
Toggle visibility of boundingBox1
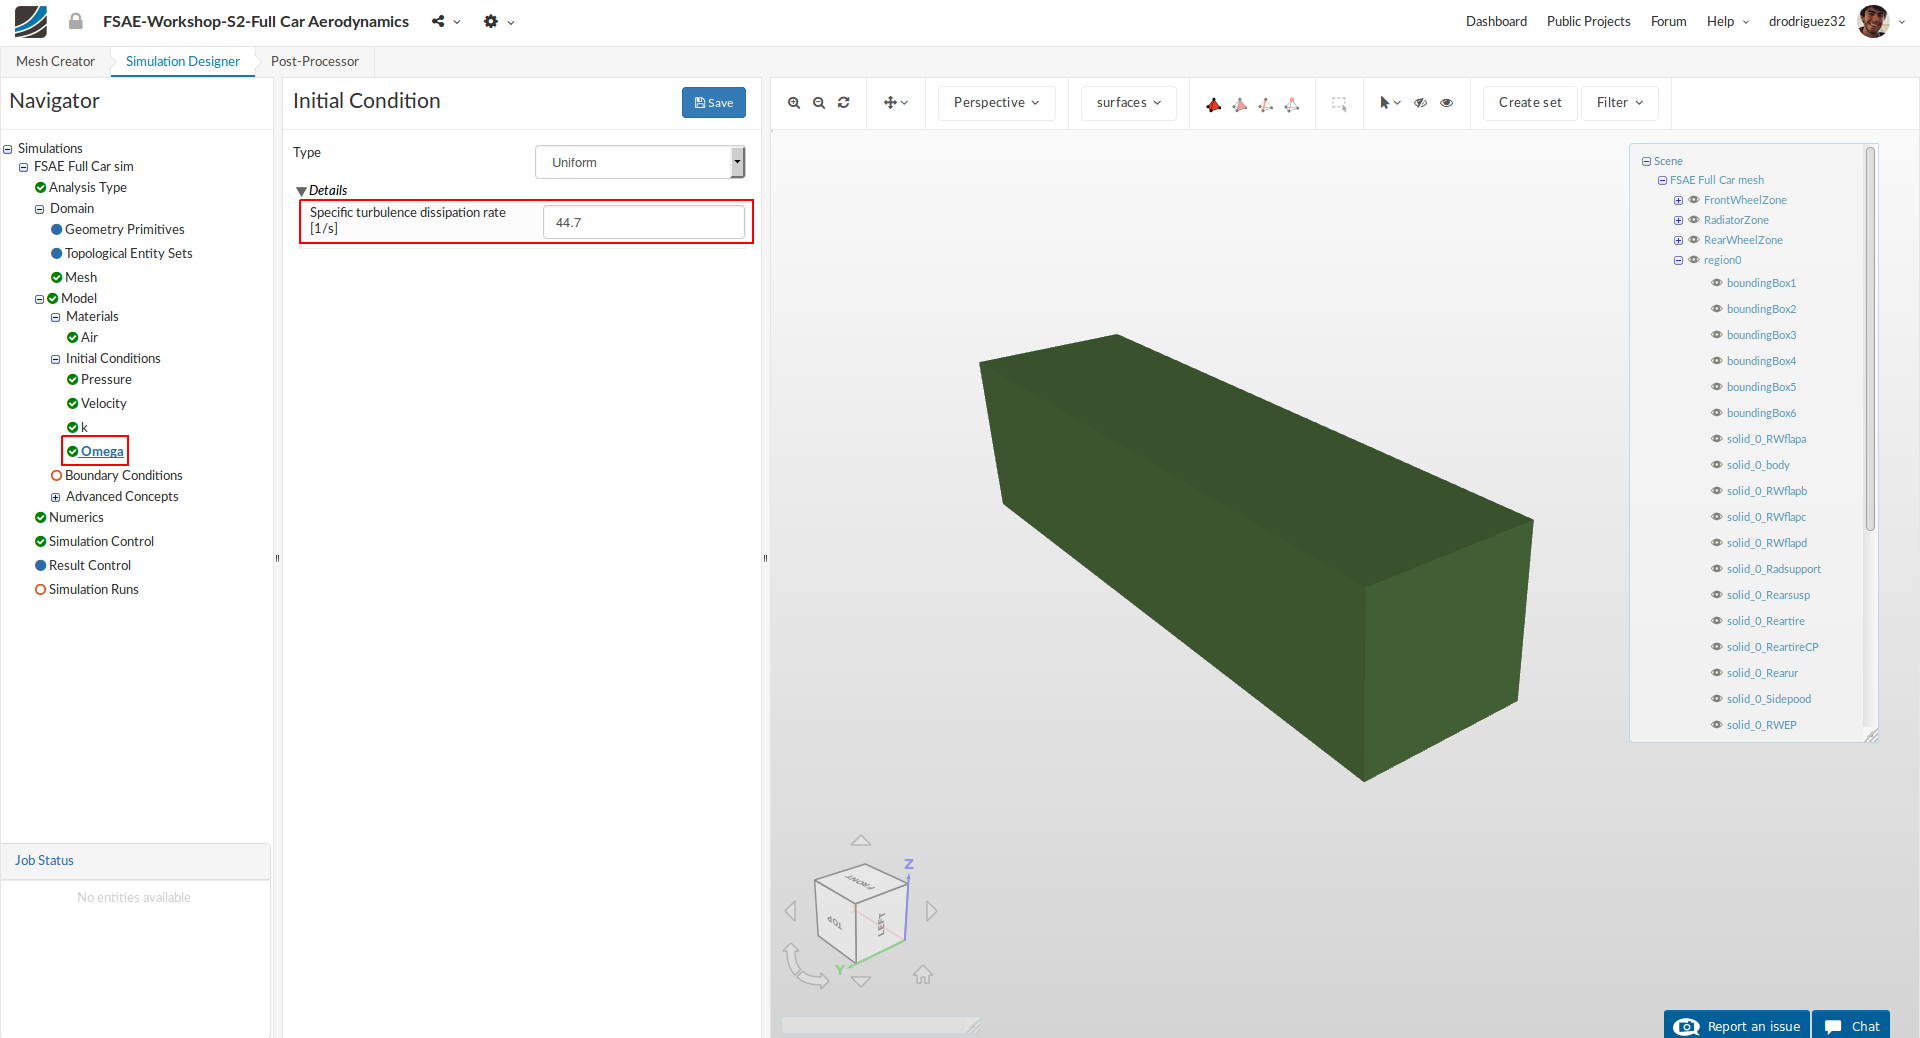(1716, 283)
